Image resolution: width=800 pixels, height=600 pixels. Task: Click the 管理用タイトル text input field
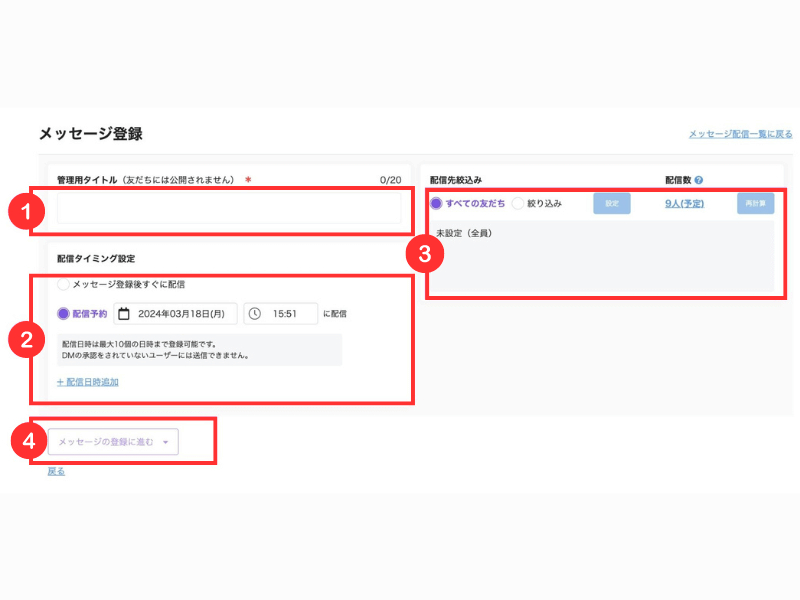pyautogui.click(x=229, y=208)
